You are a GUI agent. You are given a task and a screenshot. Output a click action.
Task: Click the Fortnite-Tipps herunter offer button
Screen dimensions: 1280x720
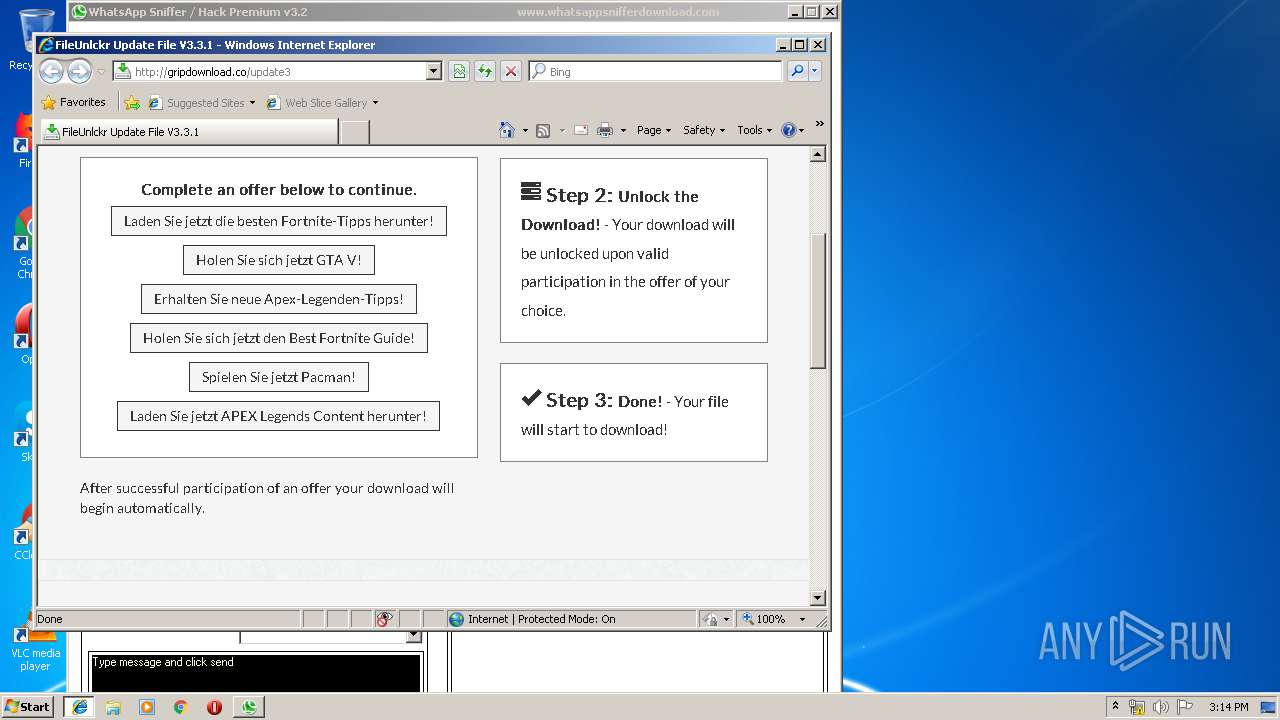pyautogui.click(x=279, y=221)
